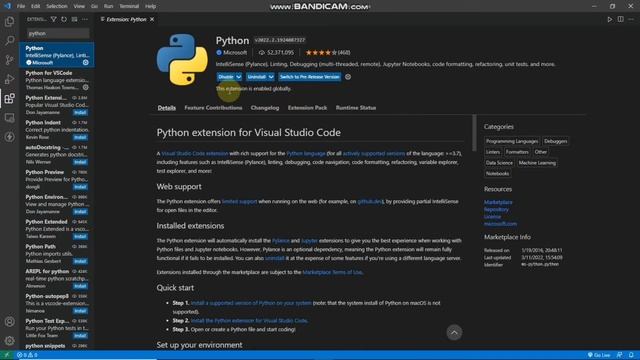Open manage gear on the Python Microsoft entry
Image resolution: width=640 pixels, height=360 pixels.
(x=86, y=62)
